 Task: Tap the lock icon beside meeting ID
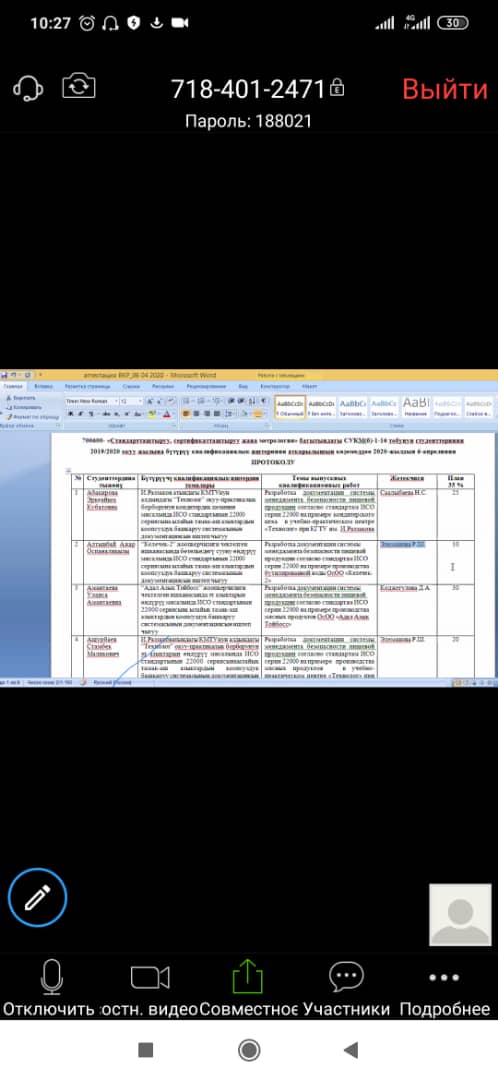point(337,89)
